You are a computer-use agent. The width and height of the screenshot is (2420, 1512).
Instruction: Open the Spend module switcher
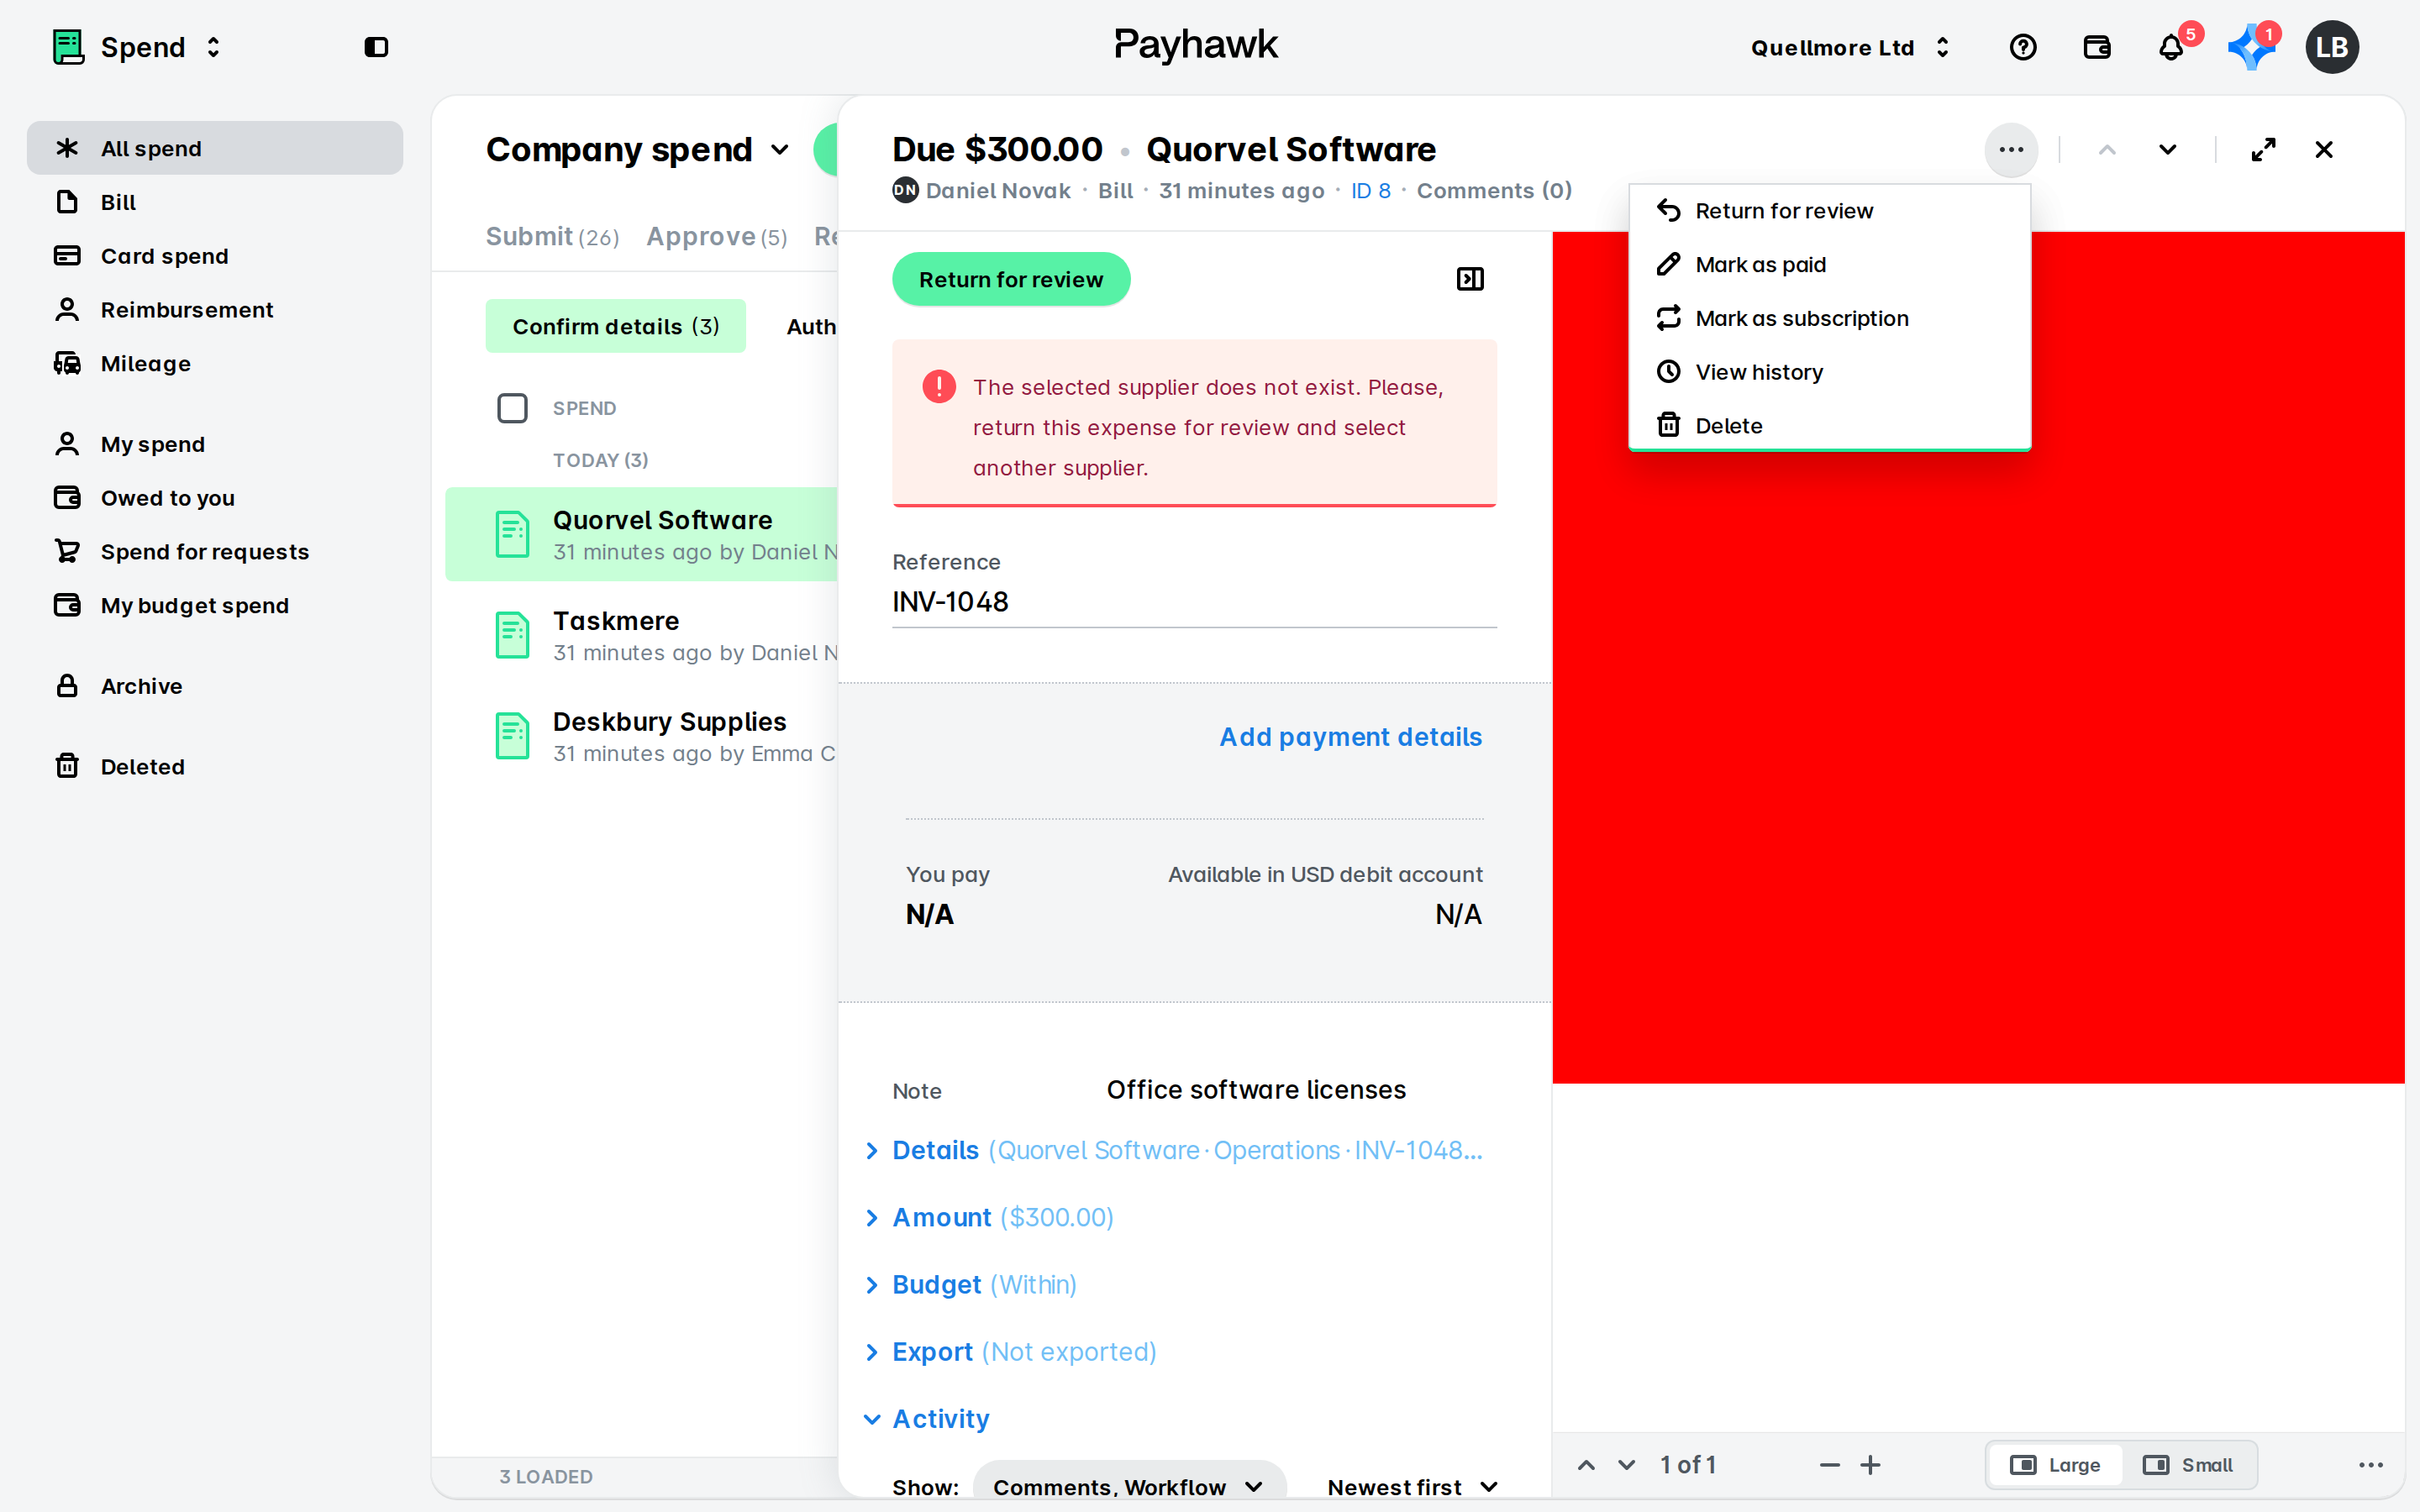coord(137,47)
